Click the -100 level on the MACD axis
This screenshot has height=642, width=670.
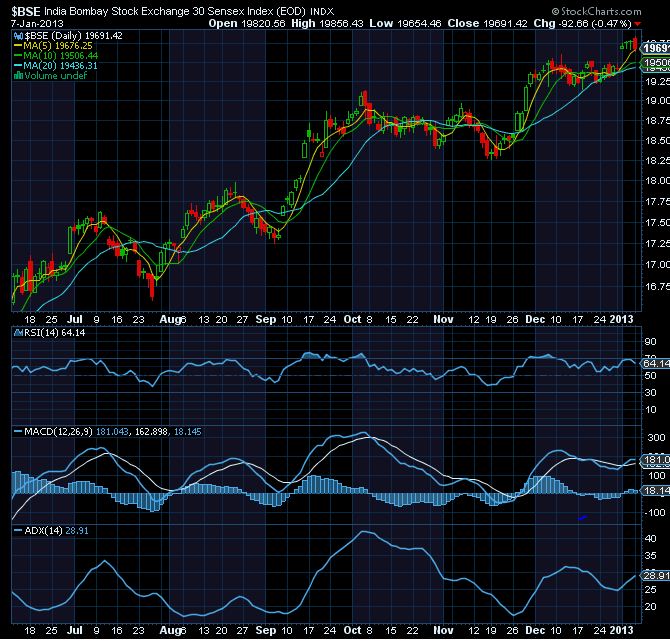pyautogui.click(x=655, y=512)
